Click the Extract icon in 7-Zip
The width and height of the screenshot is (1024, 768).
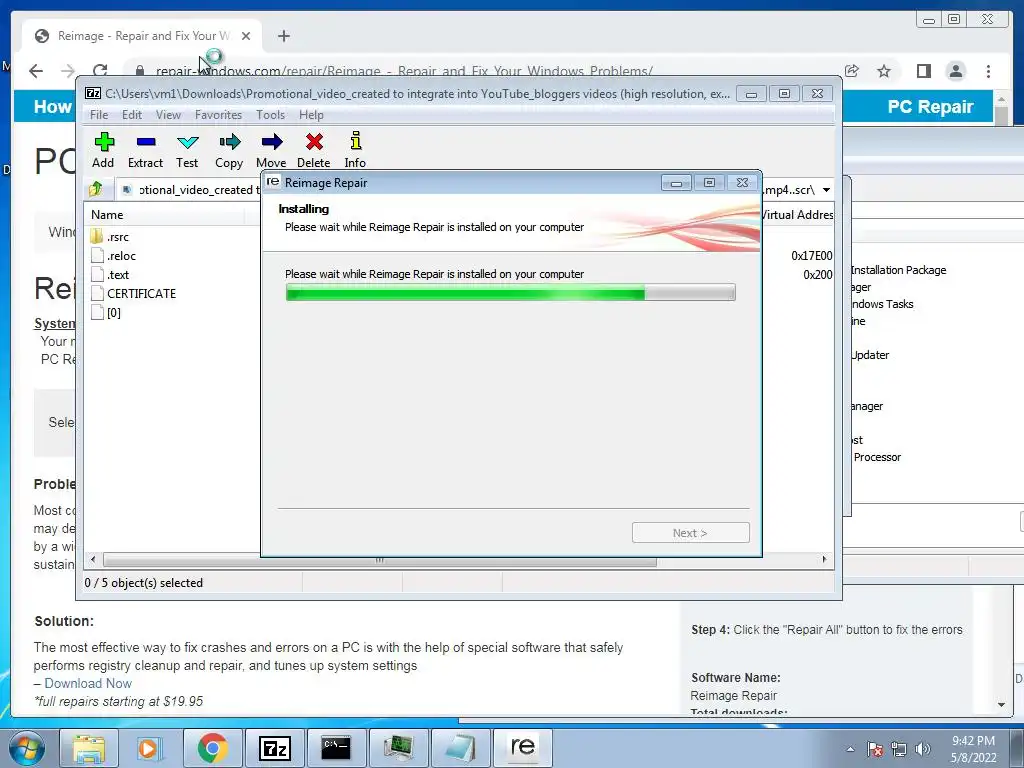coord(146,142)
